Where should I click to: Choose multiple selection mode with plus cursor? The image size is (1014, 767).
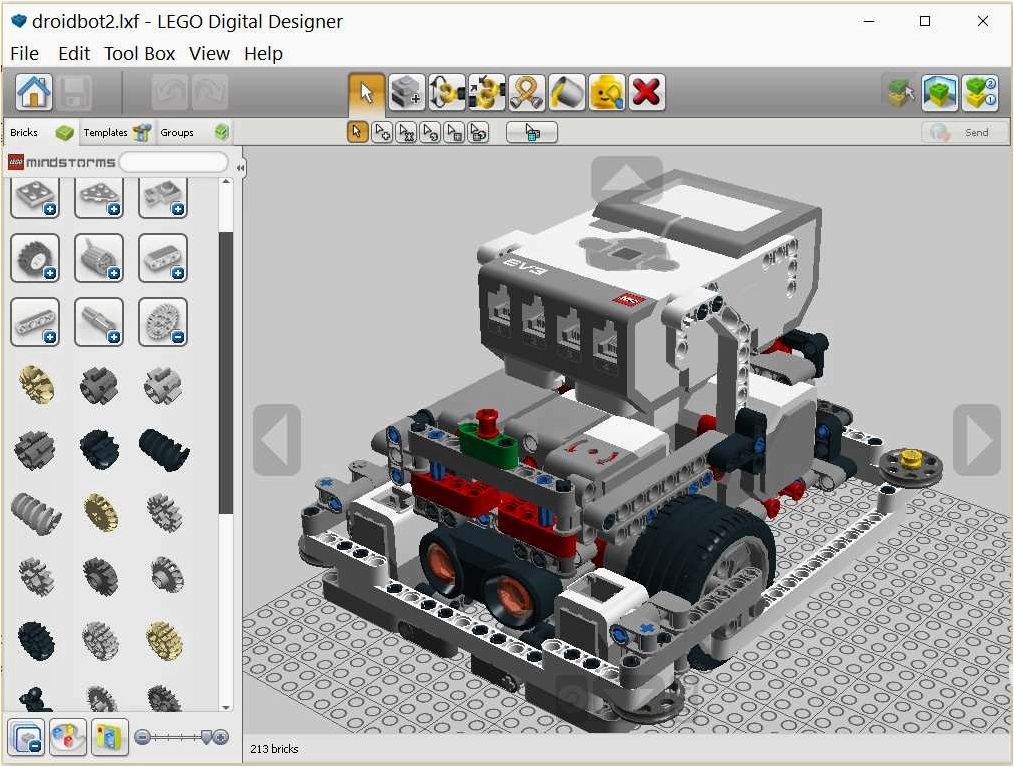(x=382, y=132)
